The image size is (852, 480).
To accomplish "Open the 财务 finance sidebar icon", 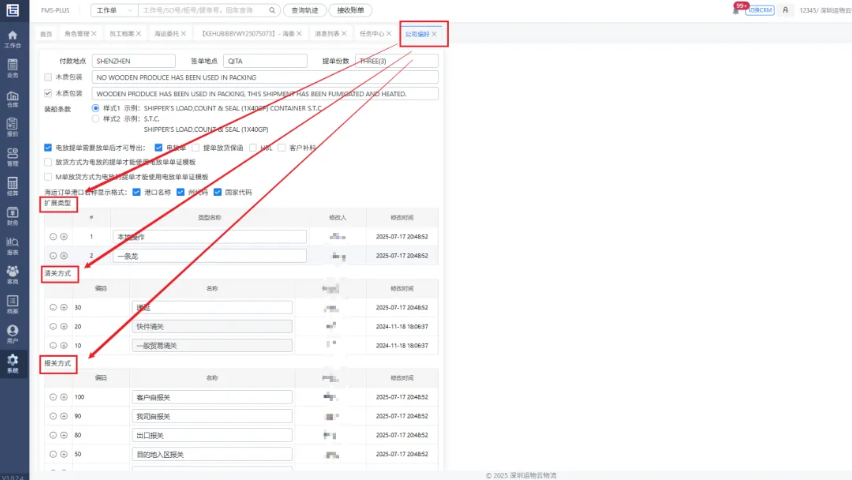I will pos(12,213).
